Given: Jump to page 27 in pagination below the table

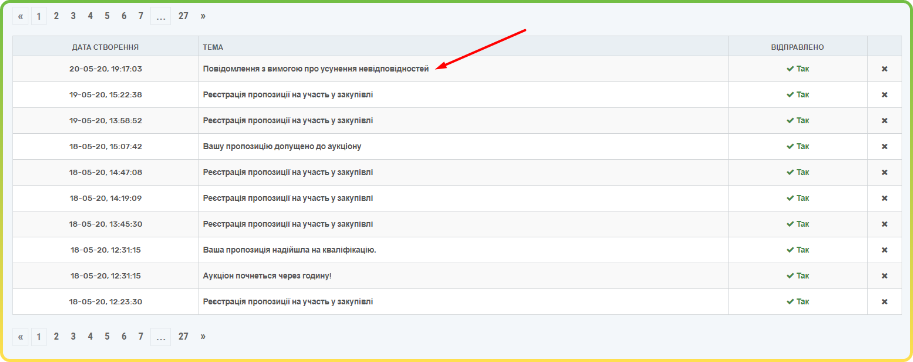Looking at the screenshot, I should tap(183, 337).
